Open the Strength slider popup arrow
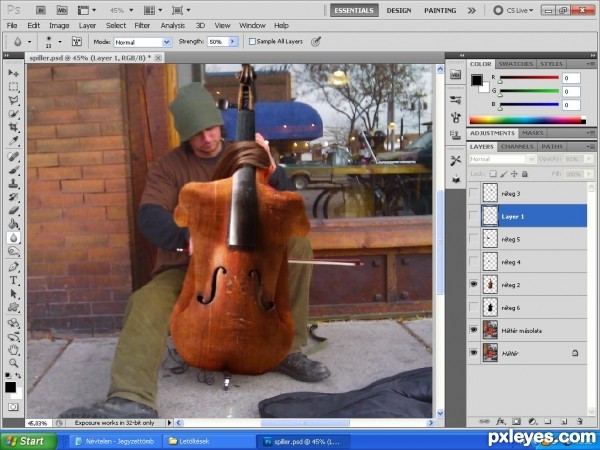The width and height of the screenshot is (600, 450). [x=233, y=42]
